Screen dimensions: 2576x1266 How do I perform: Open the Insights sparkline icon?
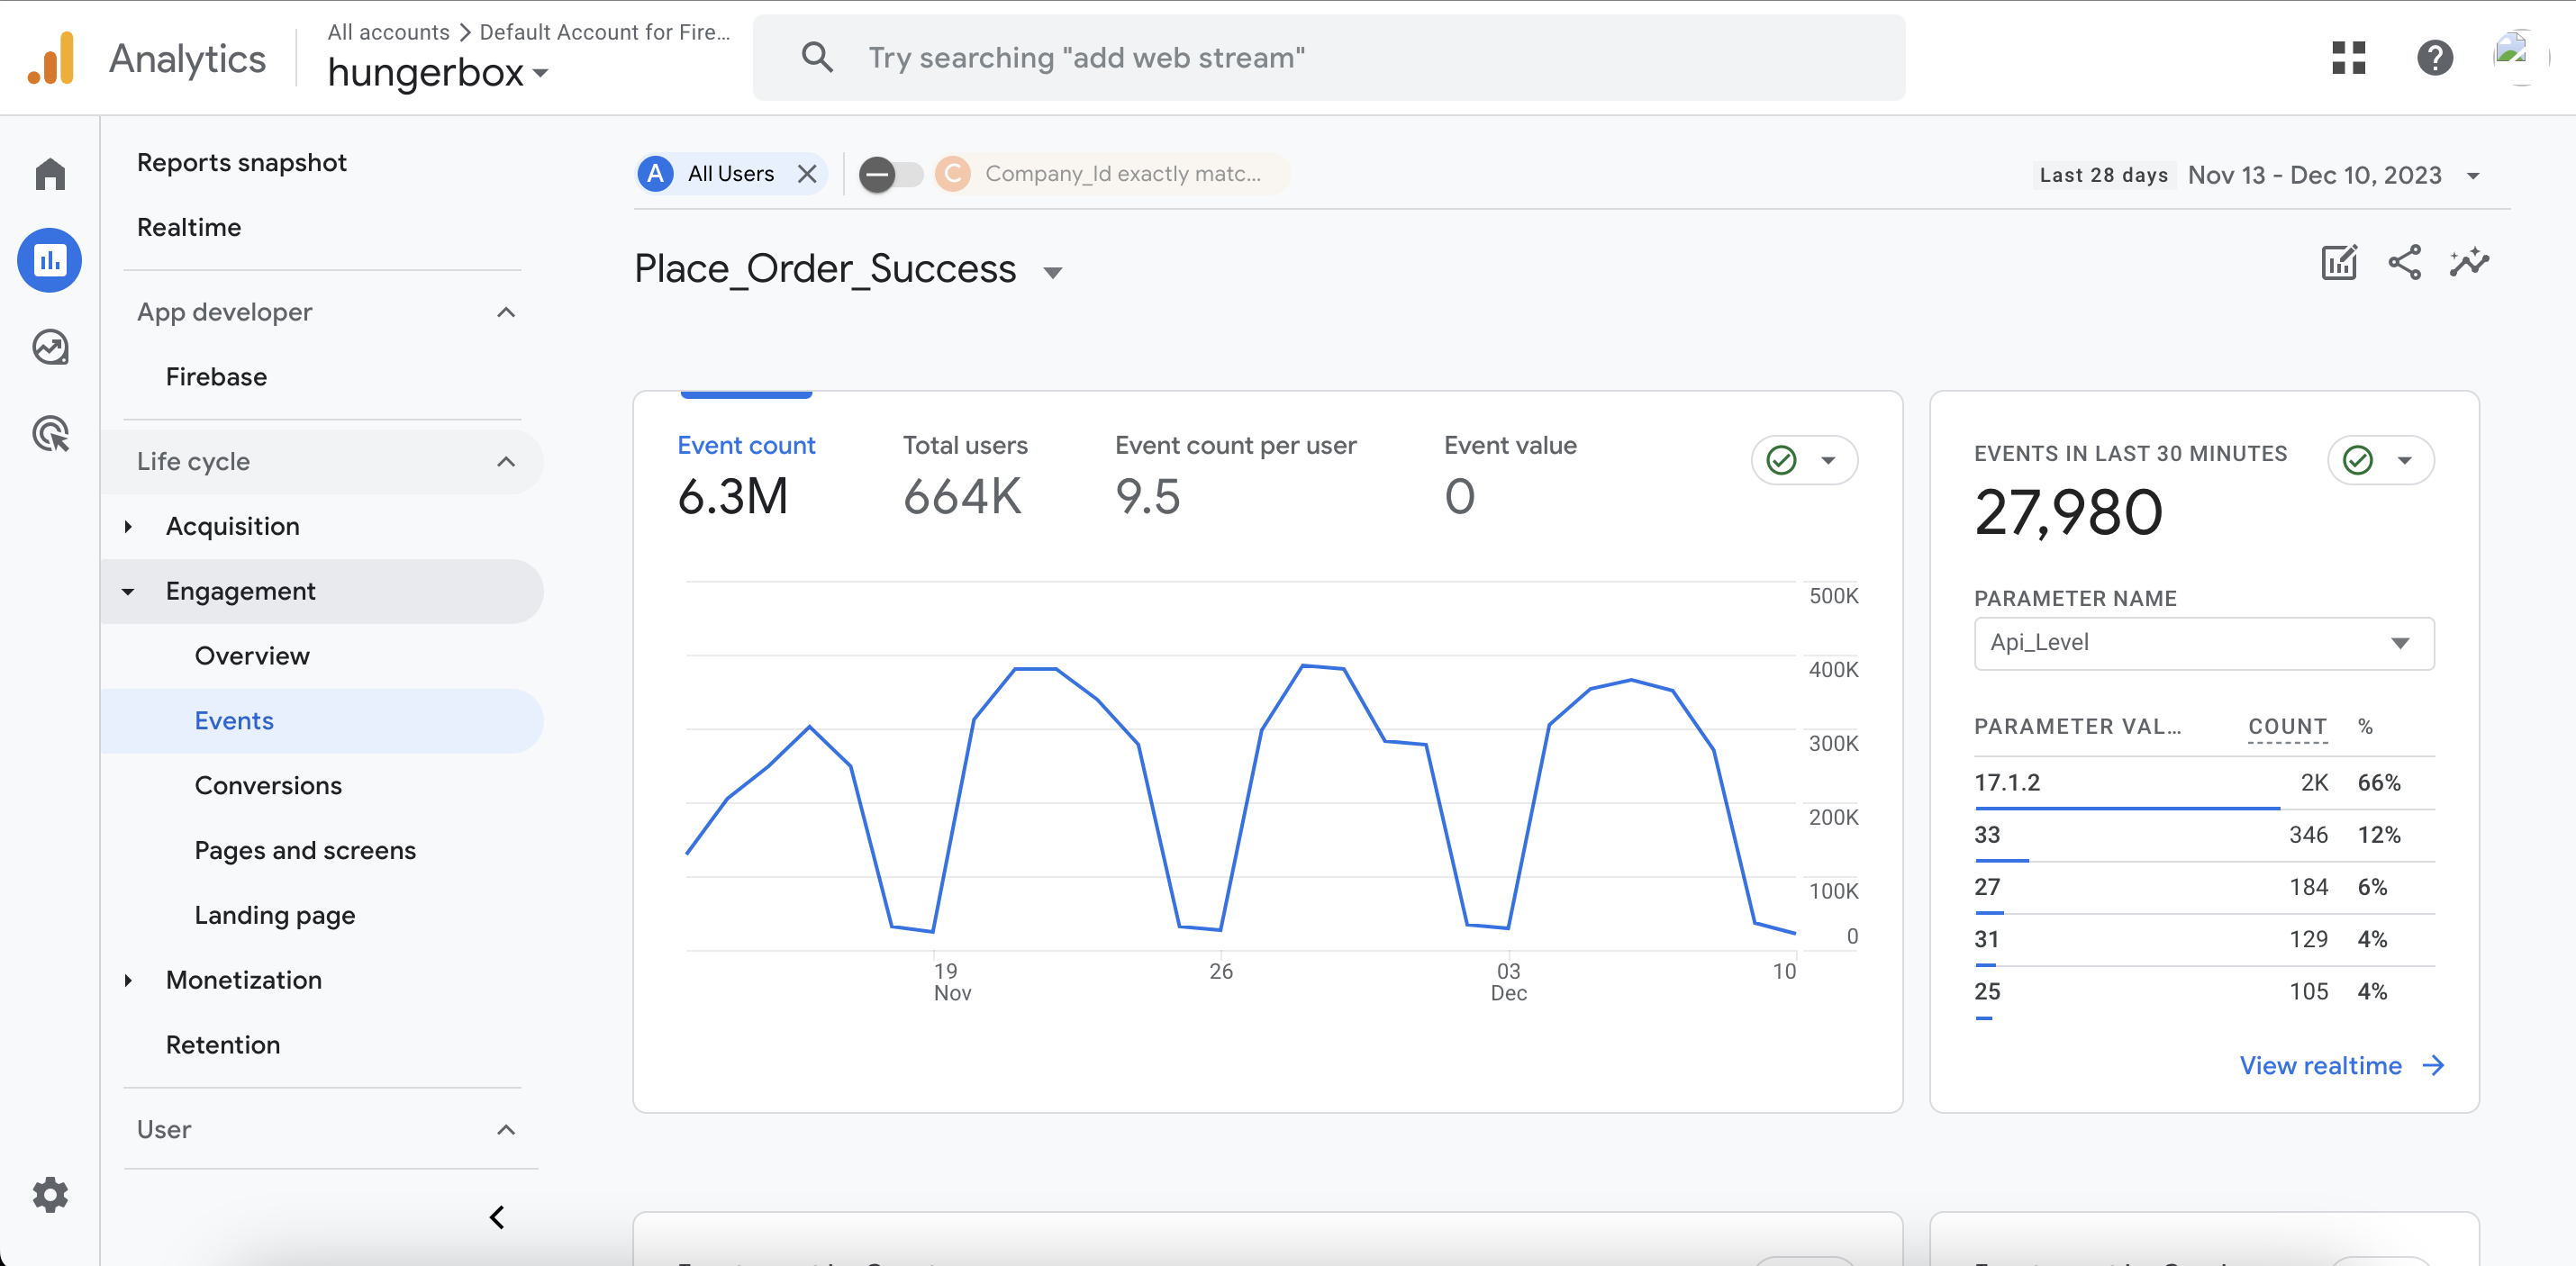coord(2469,263)
